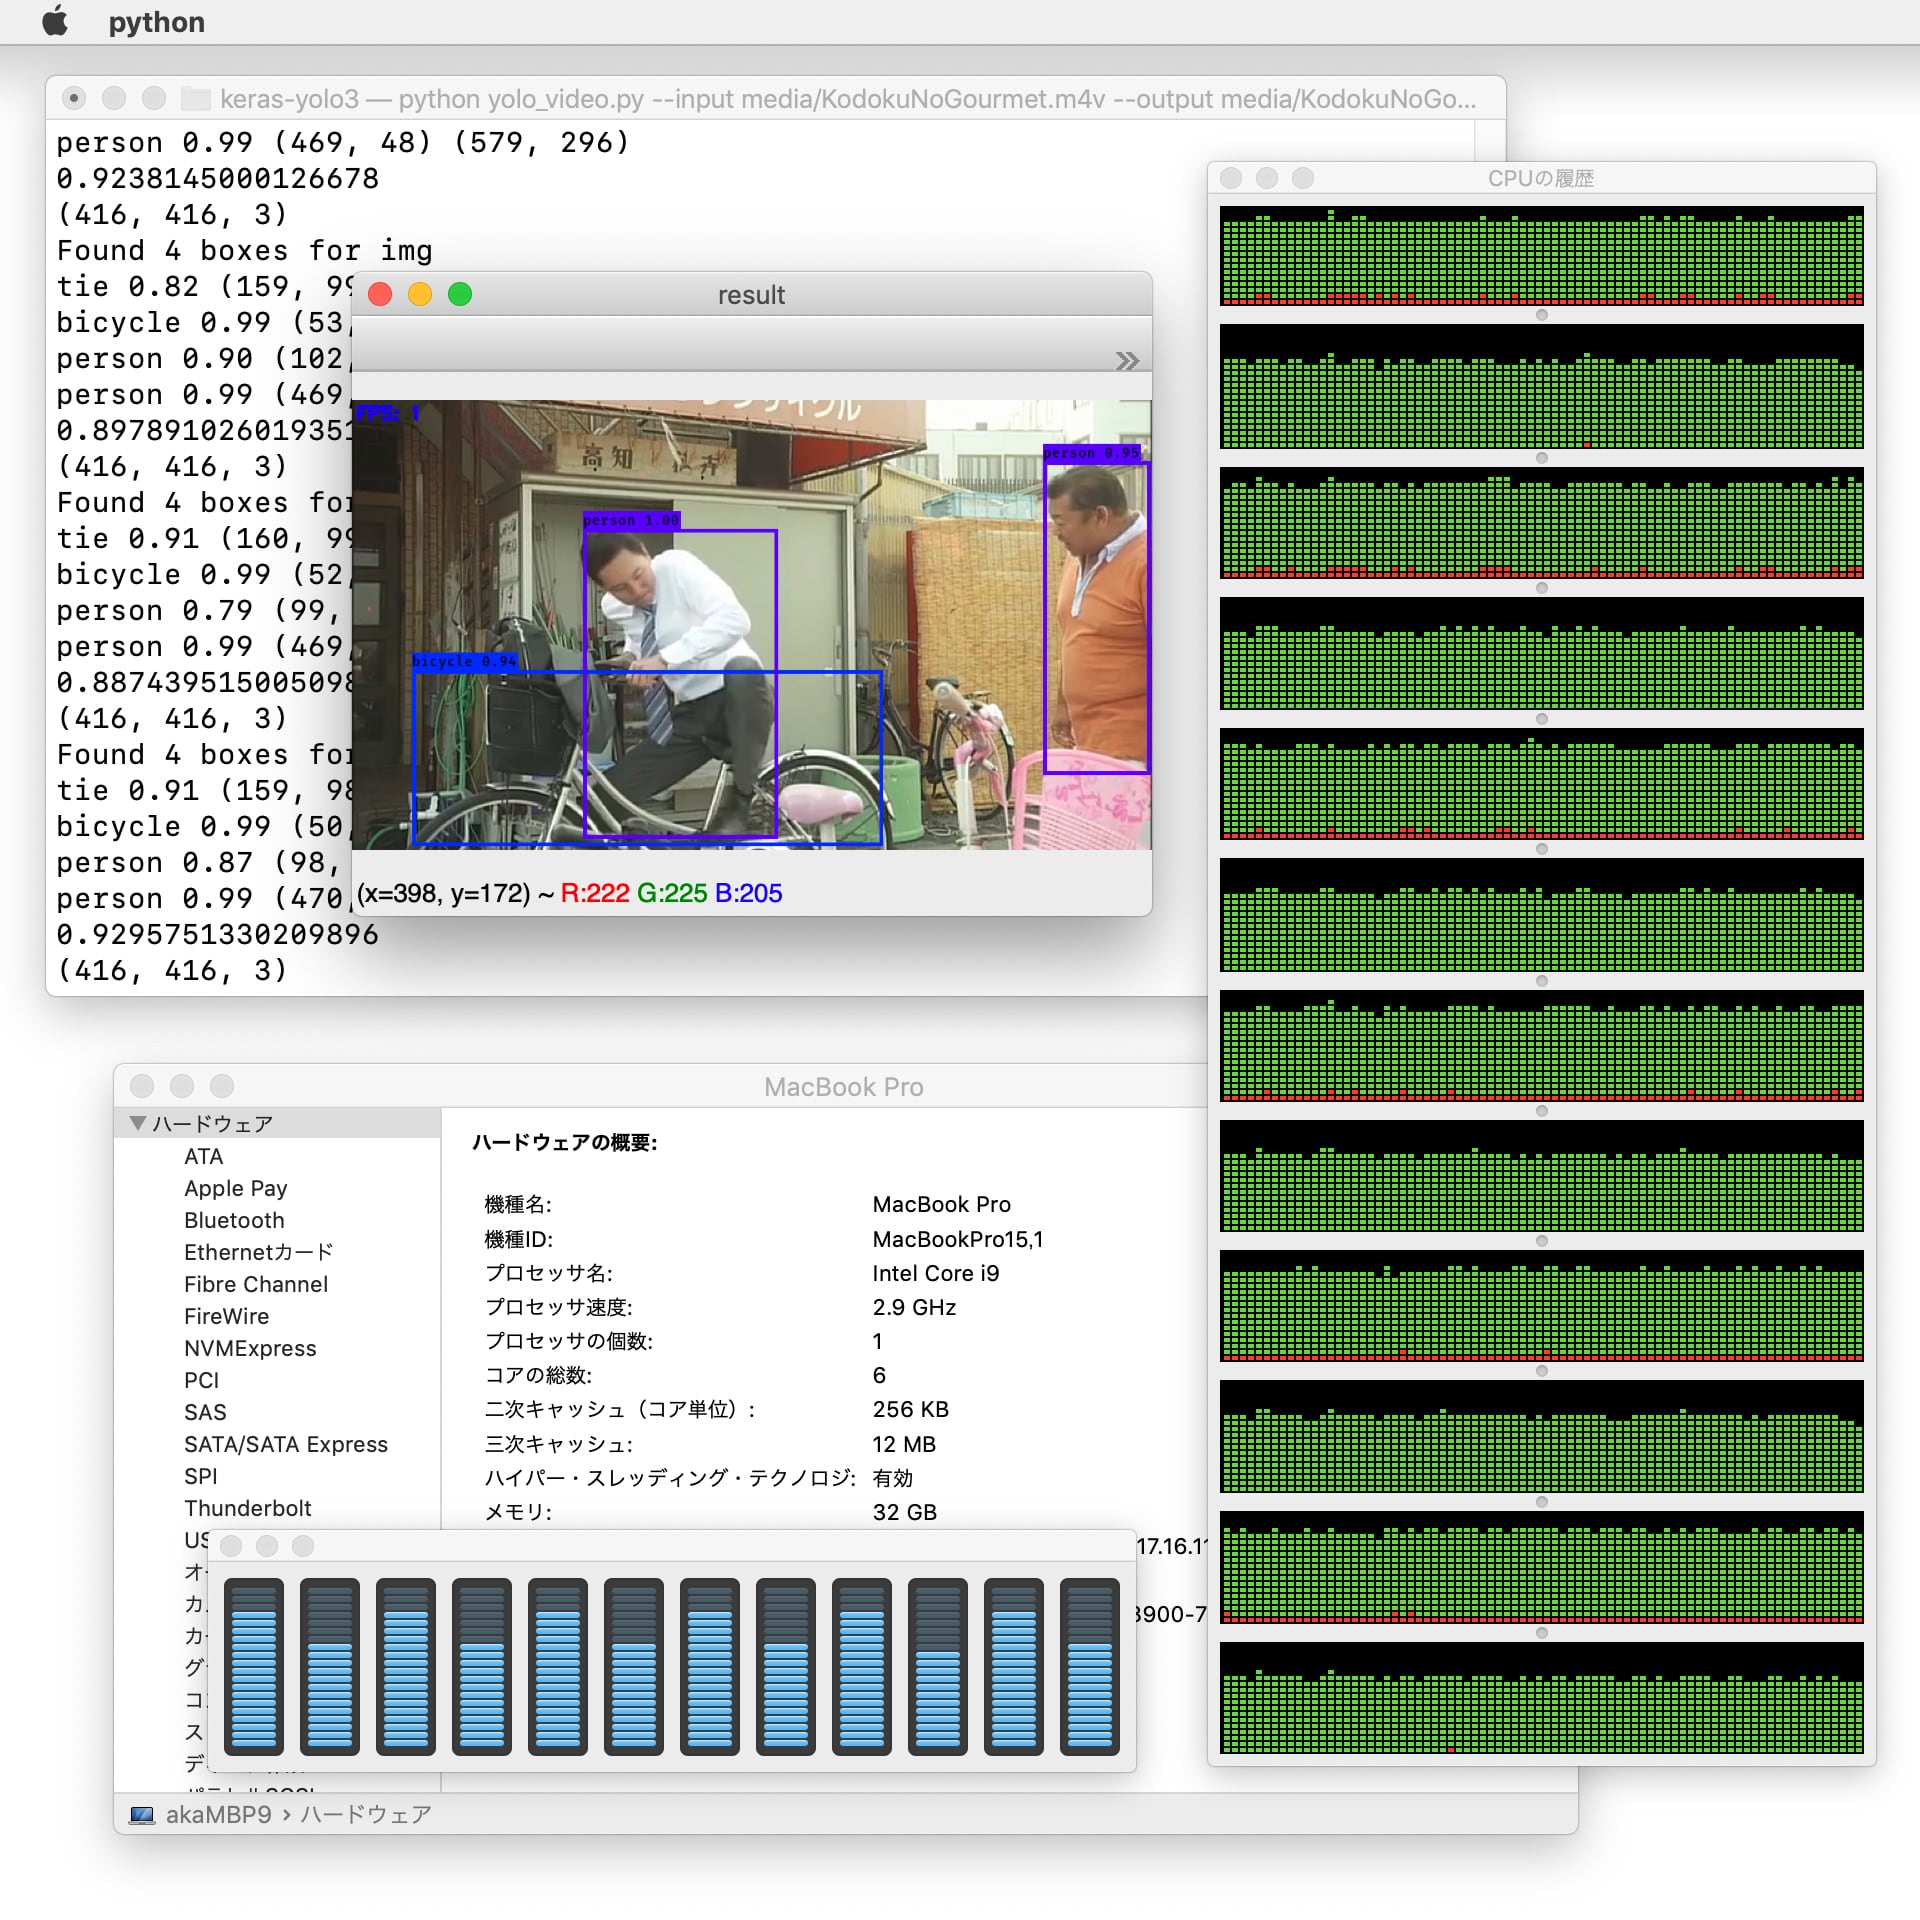
Task: Select Bluetooth in the hardware sidebar
Action: tap(234, 1220)
